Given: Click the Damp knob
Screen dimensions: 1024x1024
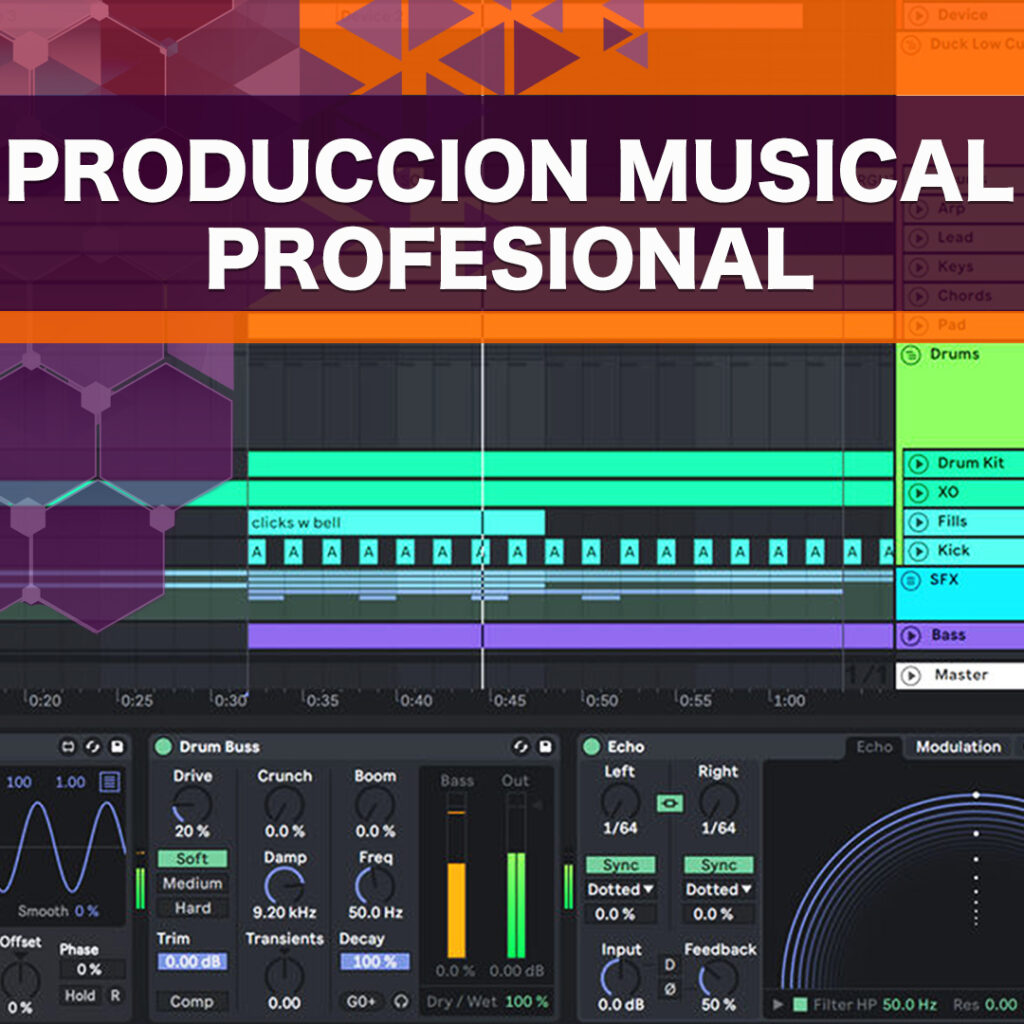Looking at the screenshot, I should pyautogui.click(x=284, y=886).
